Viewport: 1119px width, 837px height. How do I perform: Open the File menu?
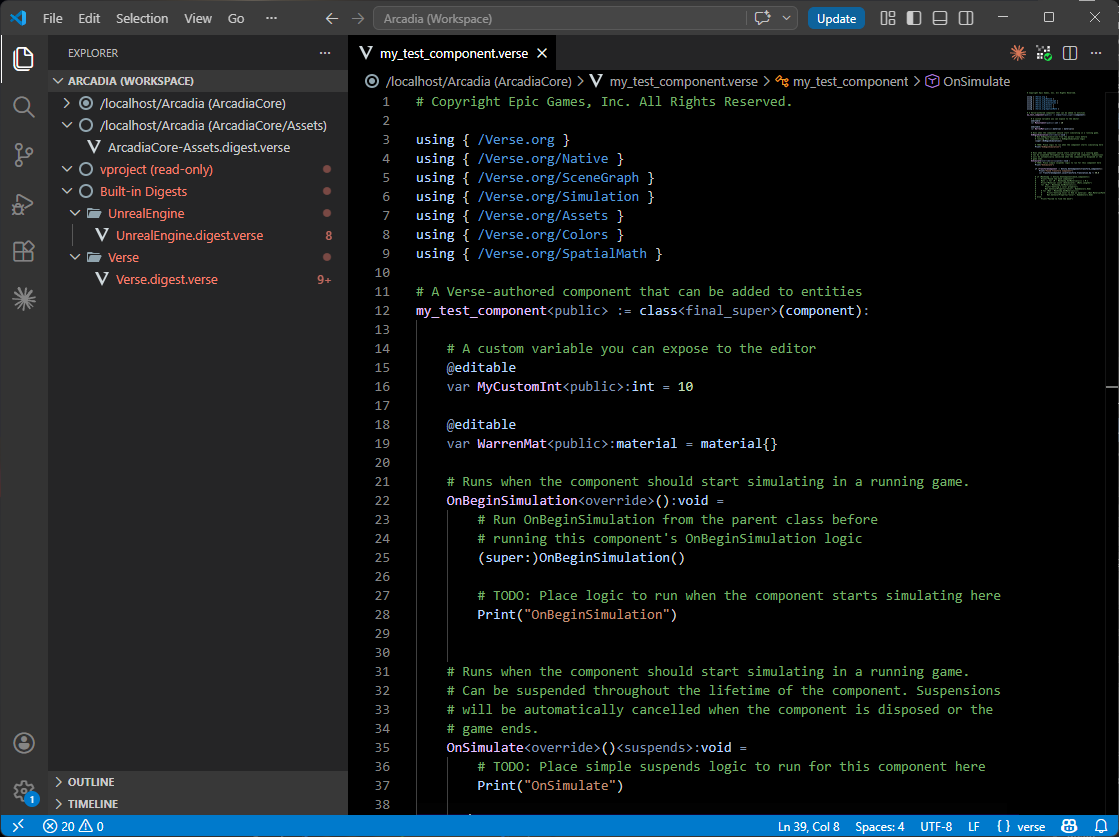[53, 19]
